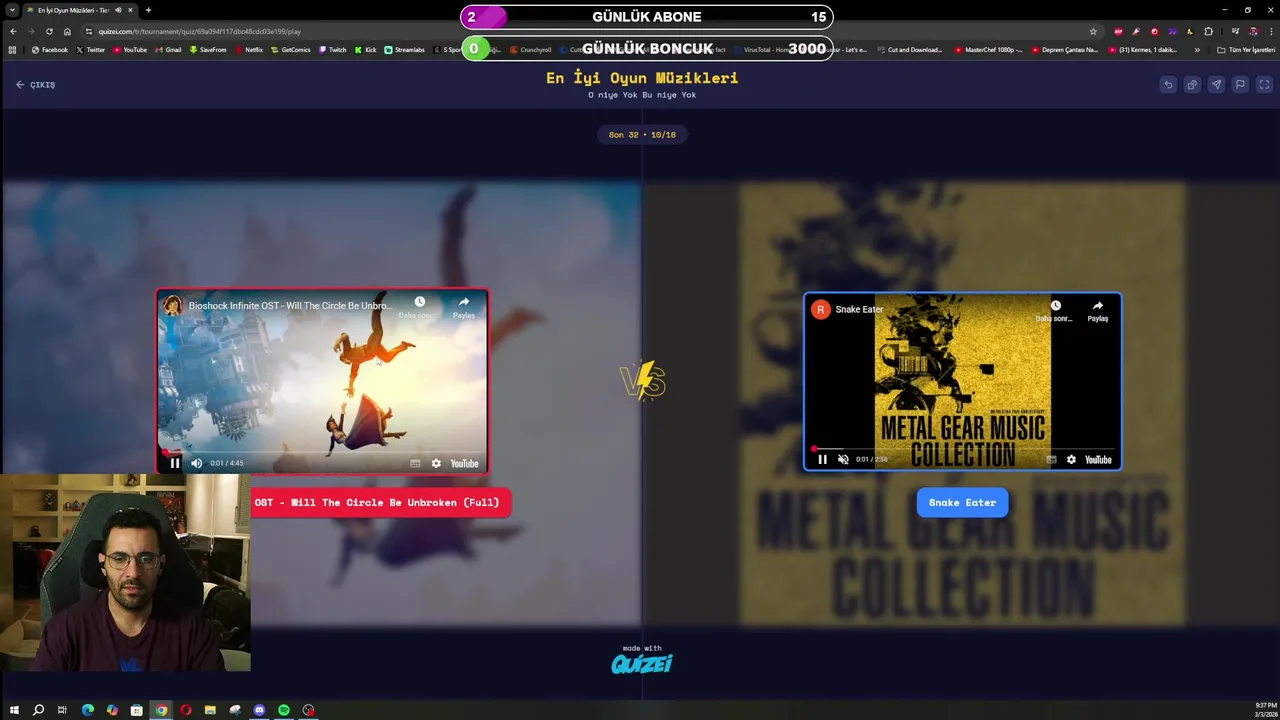1280x720 pixels.
Task: Open Microsoft Edge from the taskbar
Action: pos(88,710)
